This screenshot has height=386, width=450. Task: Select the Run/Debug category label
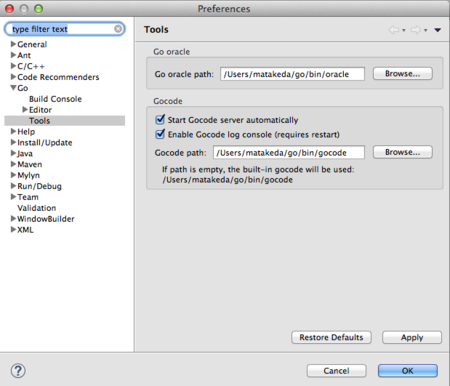click(39, 186)
